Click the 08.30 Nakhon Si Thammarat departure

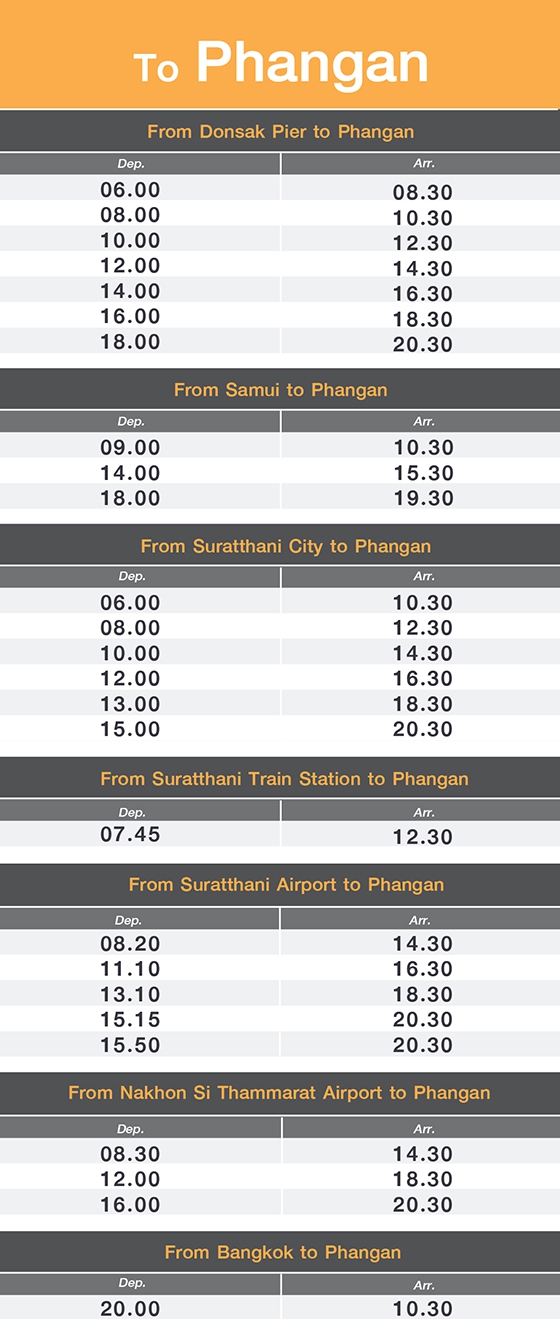[x=130, y=1154]
